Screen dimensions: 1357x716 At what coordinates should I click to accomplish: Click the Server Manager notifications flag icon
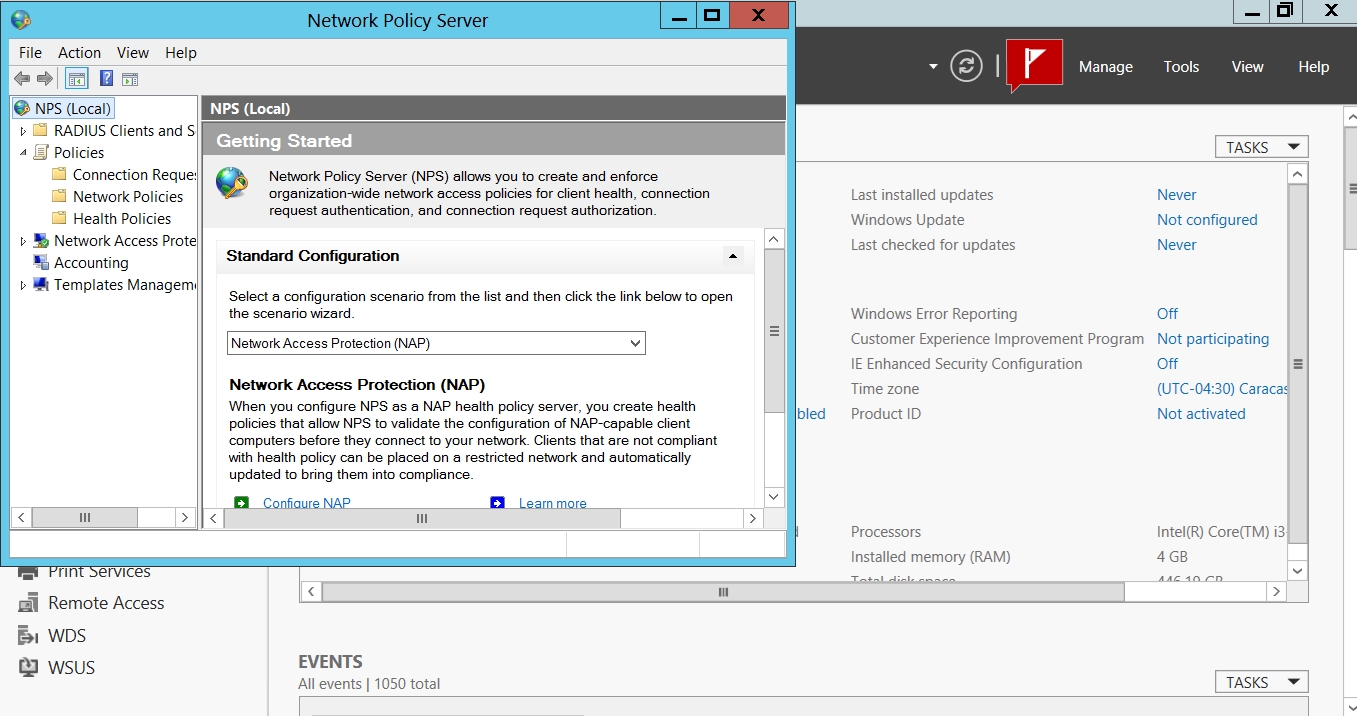pyautogui.click(x=1034, y=67)
